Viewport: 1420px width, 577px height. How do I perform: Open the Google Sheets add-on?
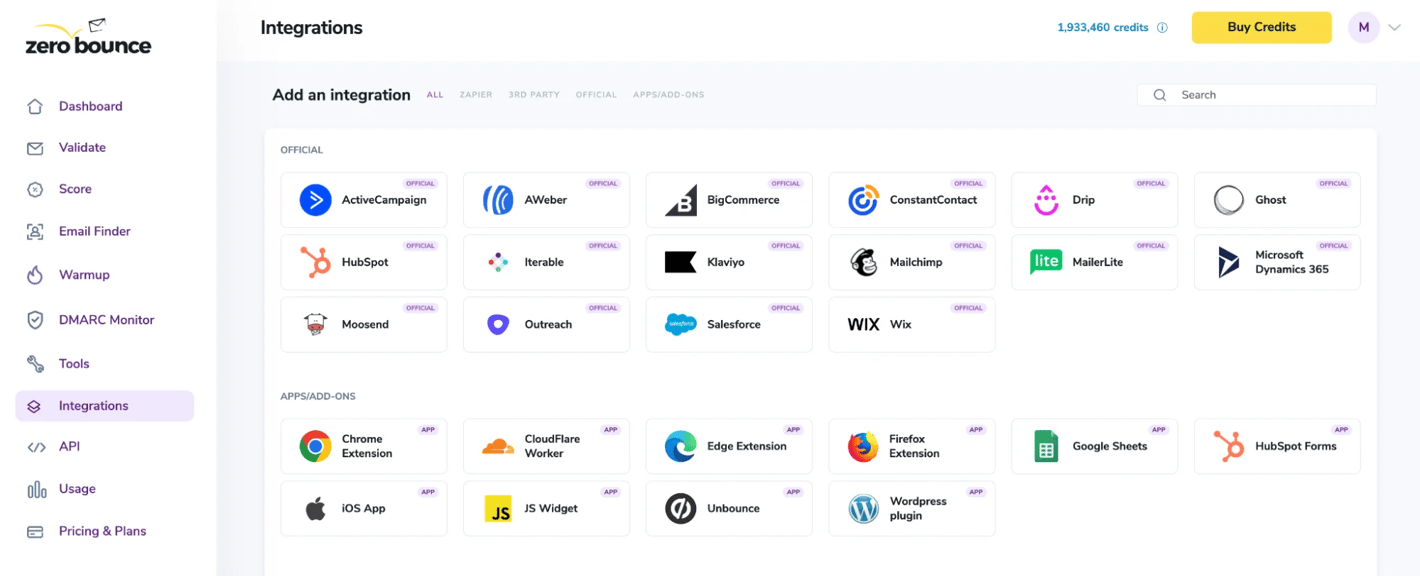[1094, 446]
